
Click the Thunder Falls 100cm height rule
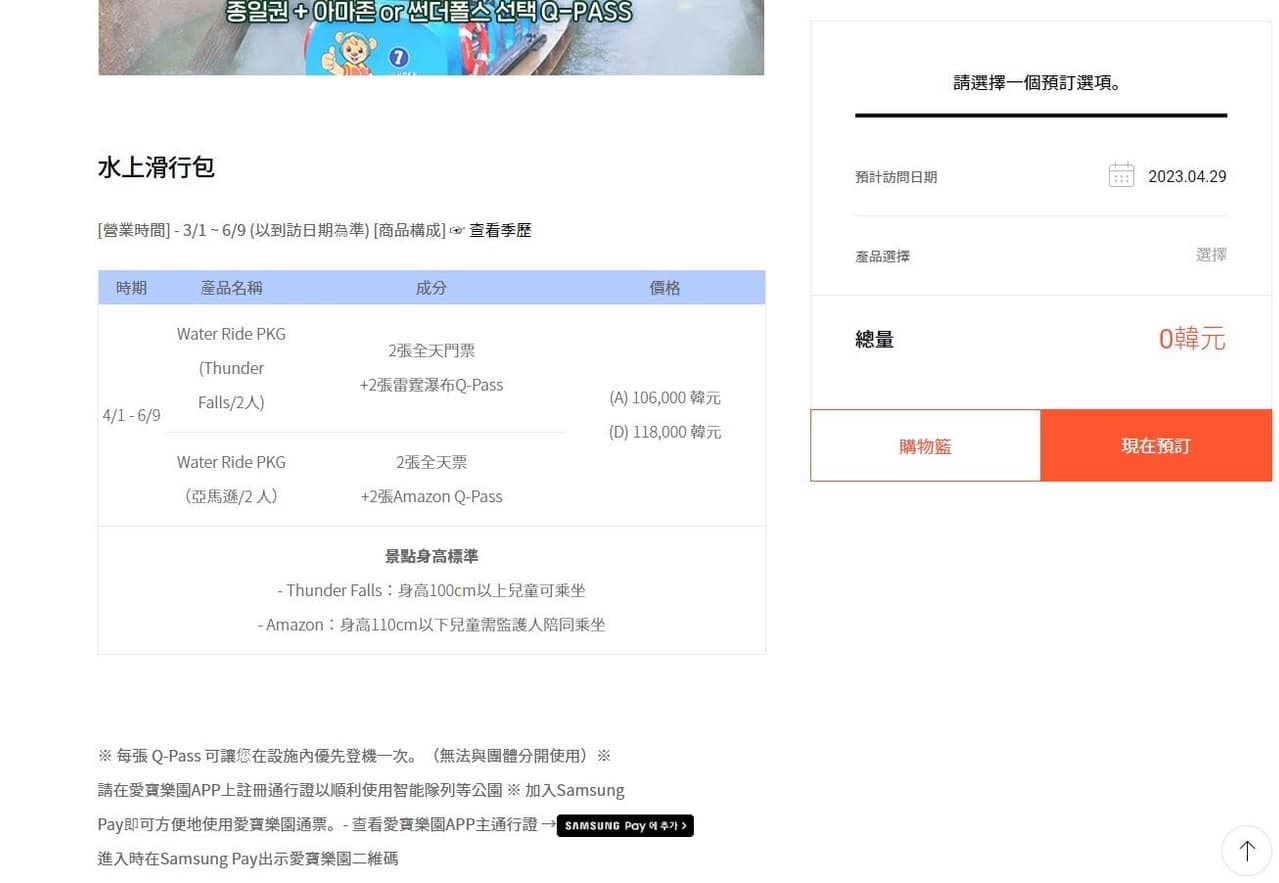tap(431, 590)
